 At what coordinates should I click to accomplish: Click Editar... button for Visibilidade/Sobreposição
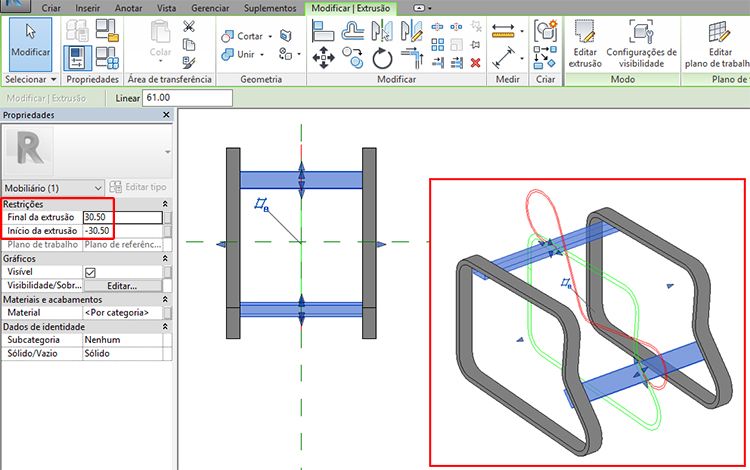(x=122, y=285)
